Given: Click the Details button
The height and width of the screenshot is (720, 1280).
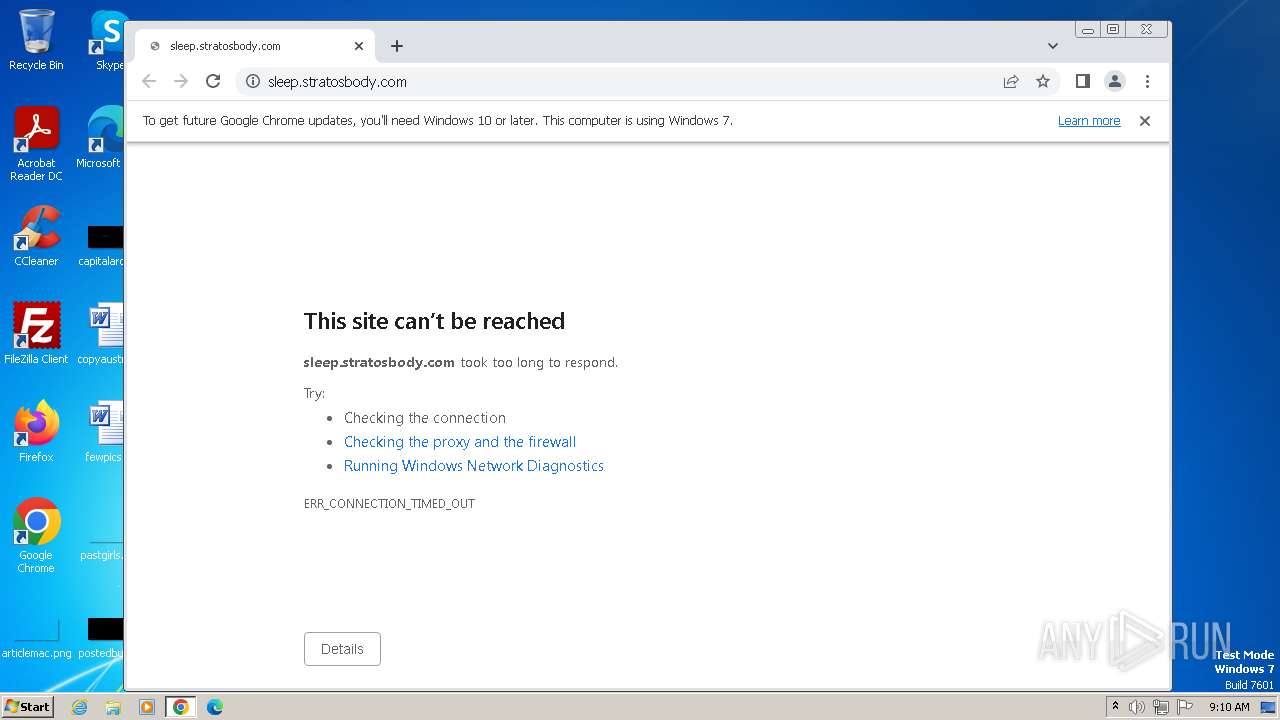Looking at the screenshot, I should click(342, 649).
